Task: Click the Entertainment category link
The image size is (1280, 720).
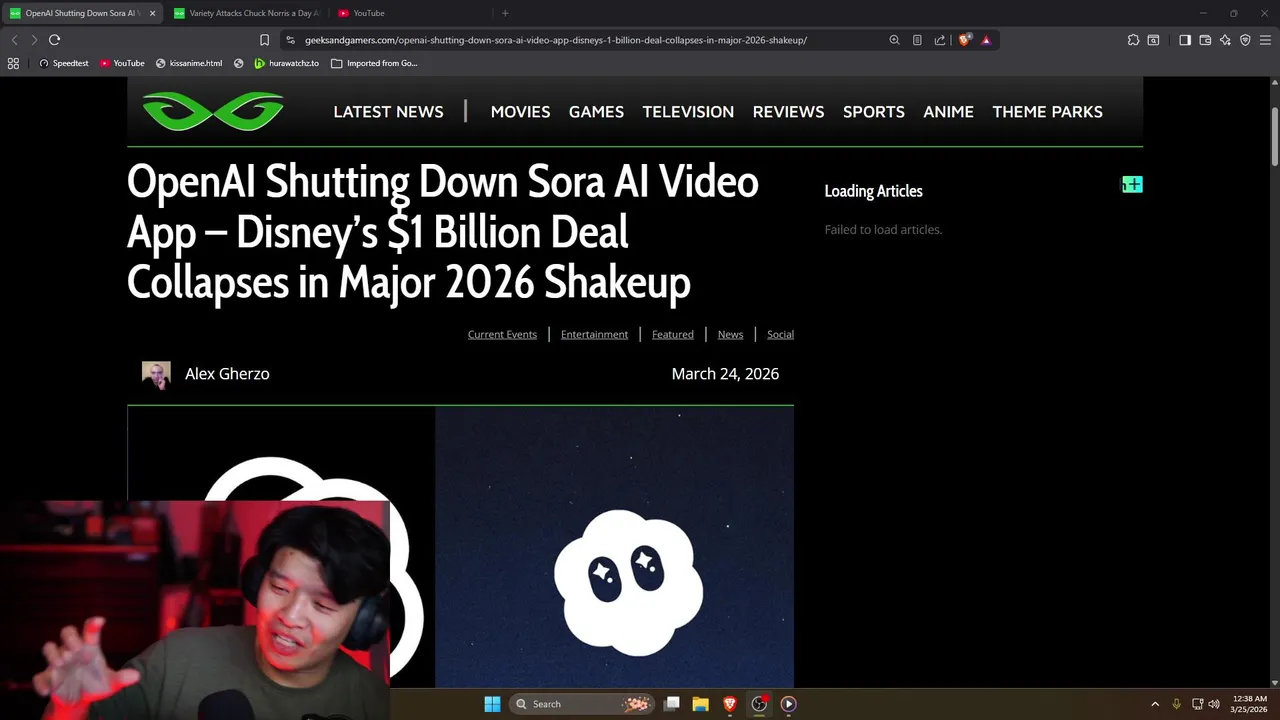Action: (x=594, y=334)
